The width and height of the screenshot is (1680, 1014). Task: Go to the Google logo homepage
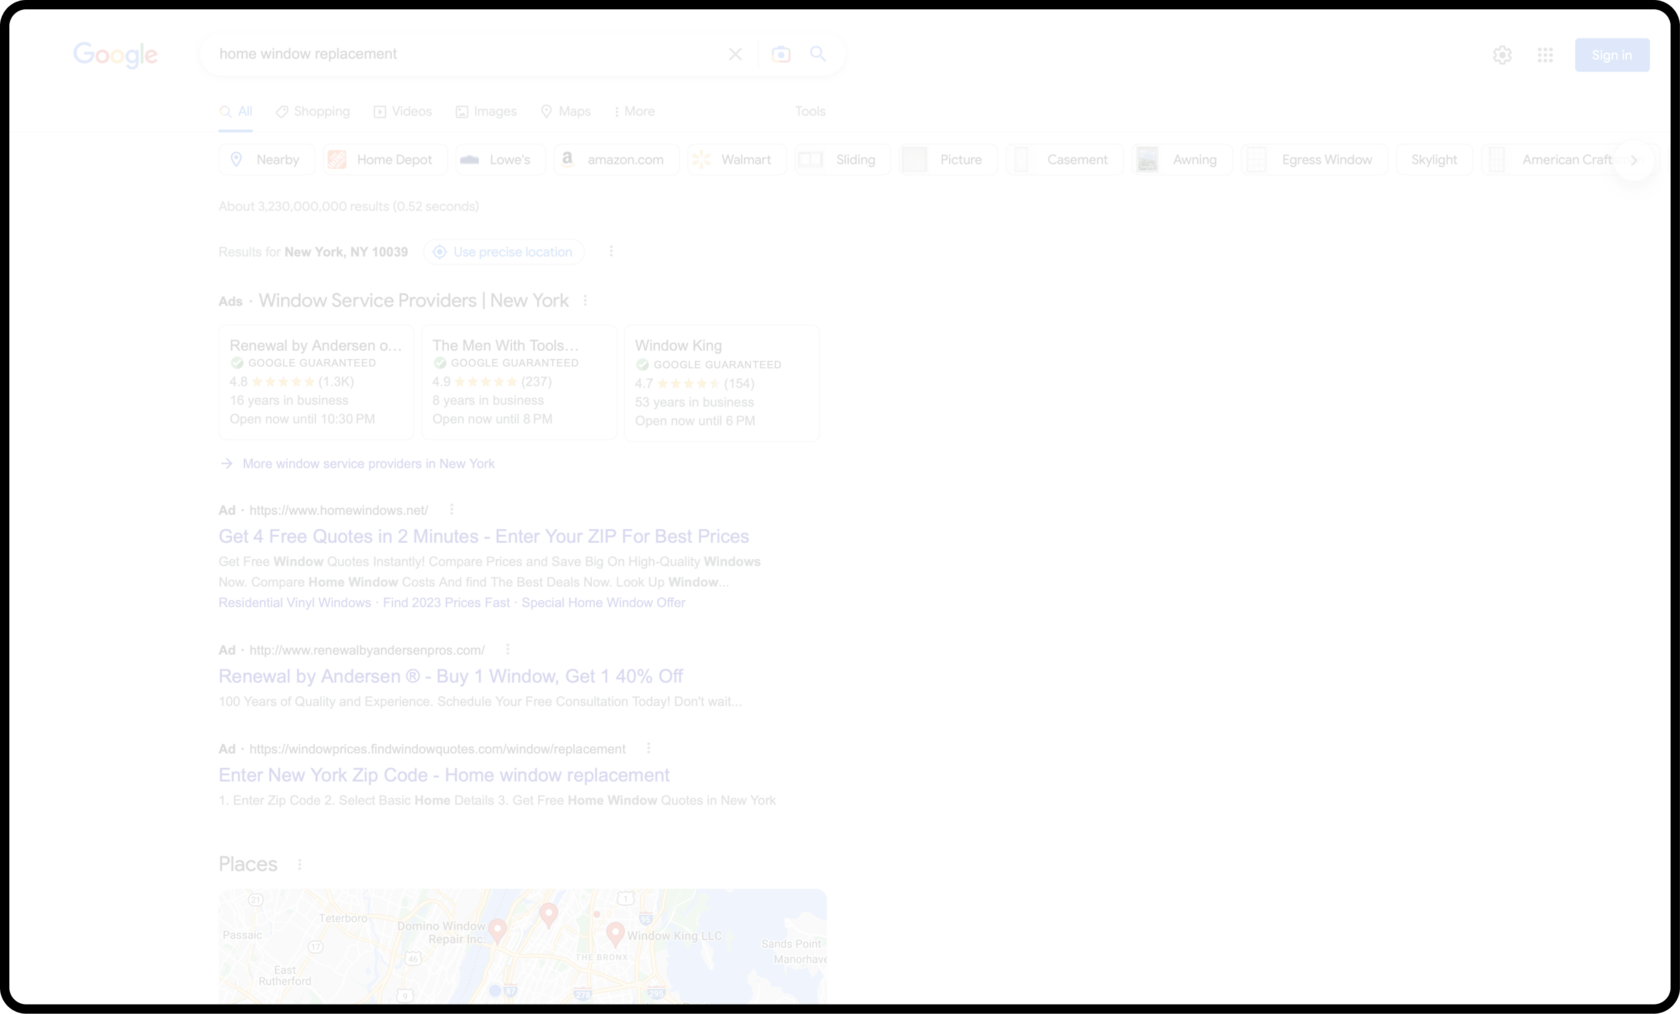[x=115, y=54]
